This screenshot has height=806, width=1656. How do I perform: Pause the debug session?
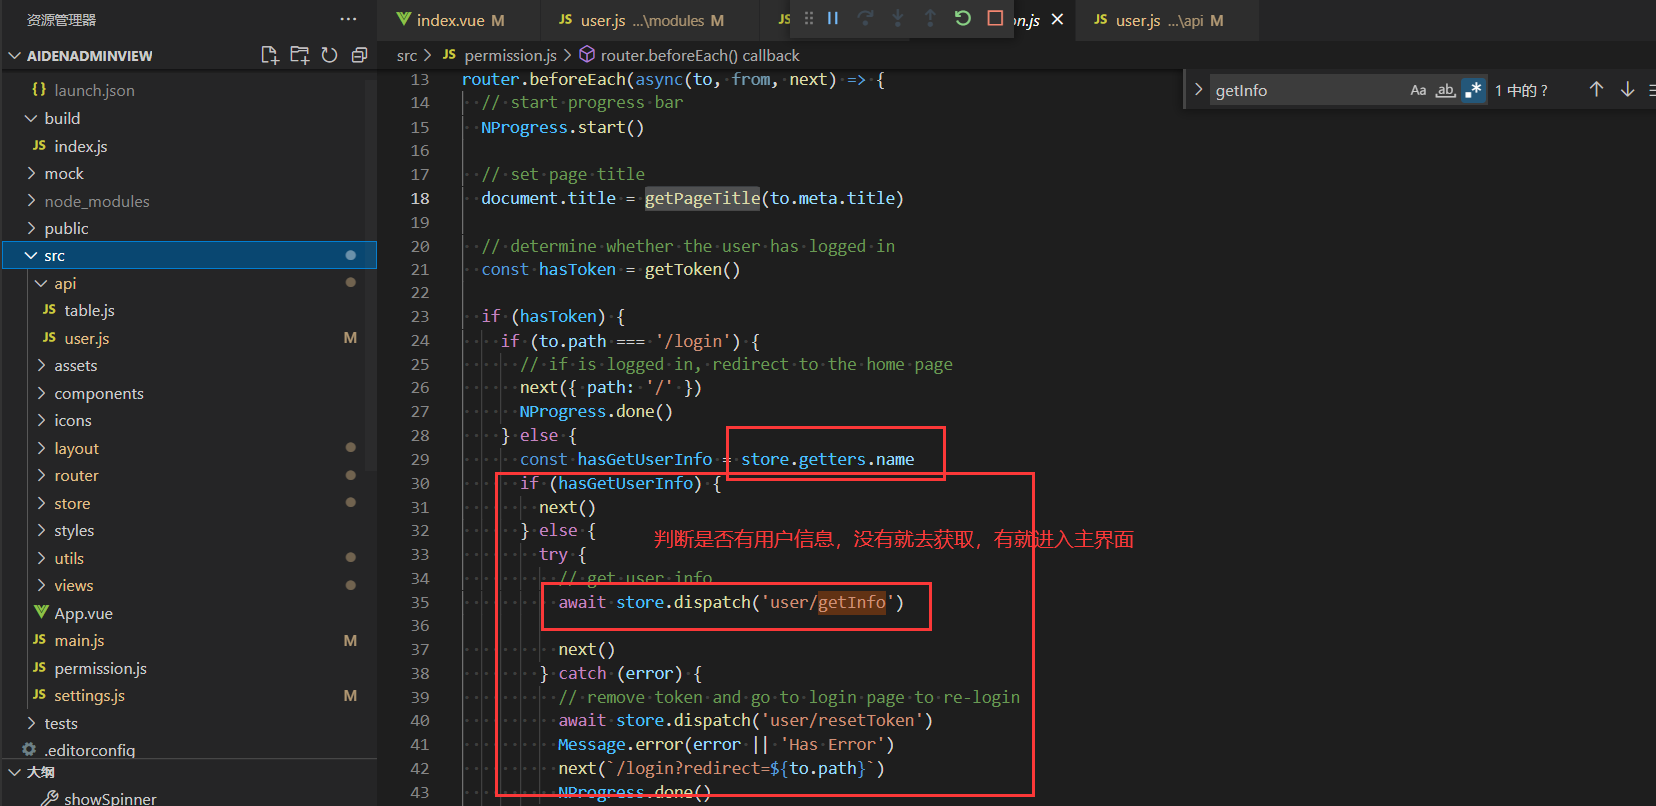(833, 18)
